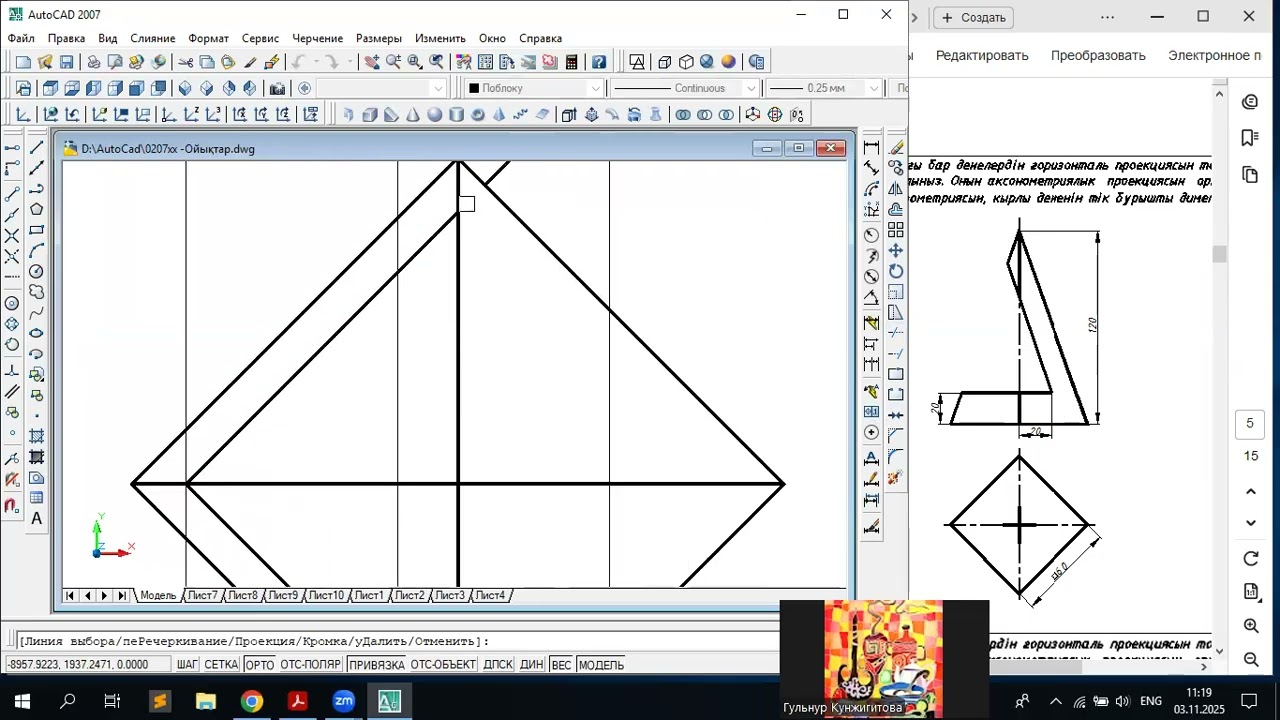Viewport: 1280px width, 720px height.
Task: Switch to the Лист10 layout tab
Action: tap(326, 595)
